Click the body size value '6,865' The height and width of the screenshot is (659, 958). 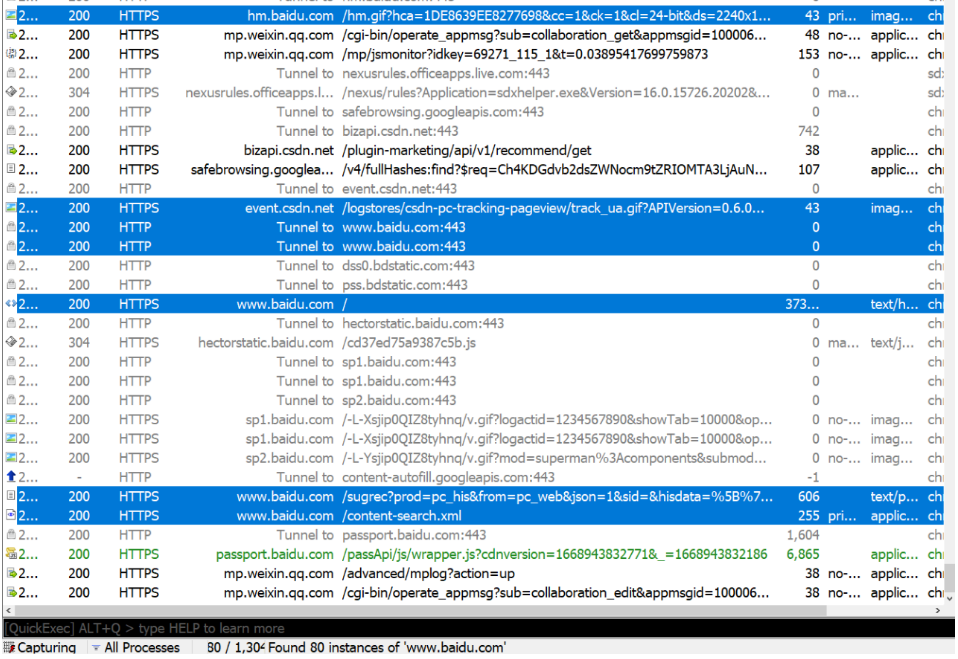pyautogui.click(x=803, y=554)
